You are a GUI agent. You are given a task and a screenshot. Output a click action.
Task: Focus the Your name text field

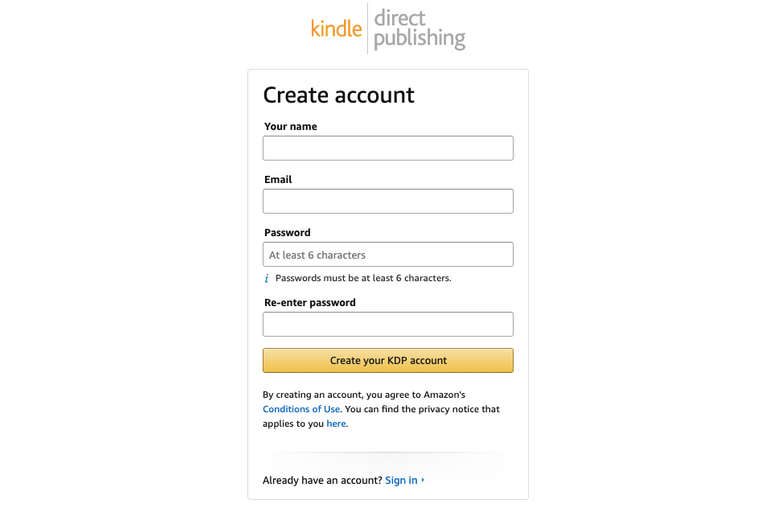point(388,148)
